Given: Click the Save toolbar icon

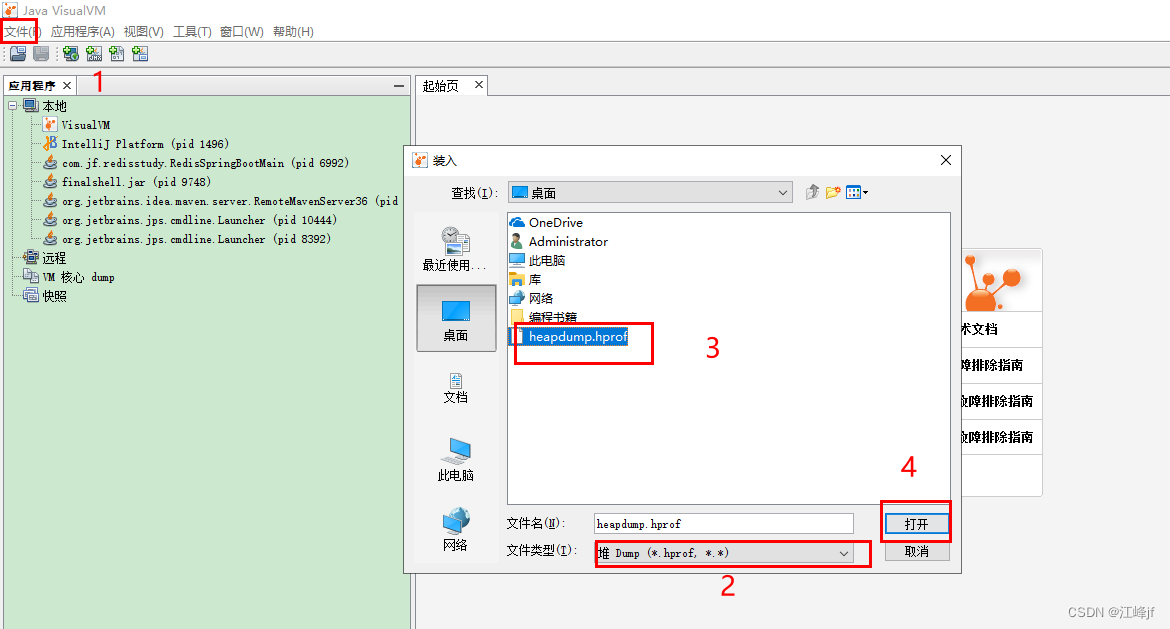Looking at the screenshot, I should tap(41, 54).
